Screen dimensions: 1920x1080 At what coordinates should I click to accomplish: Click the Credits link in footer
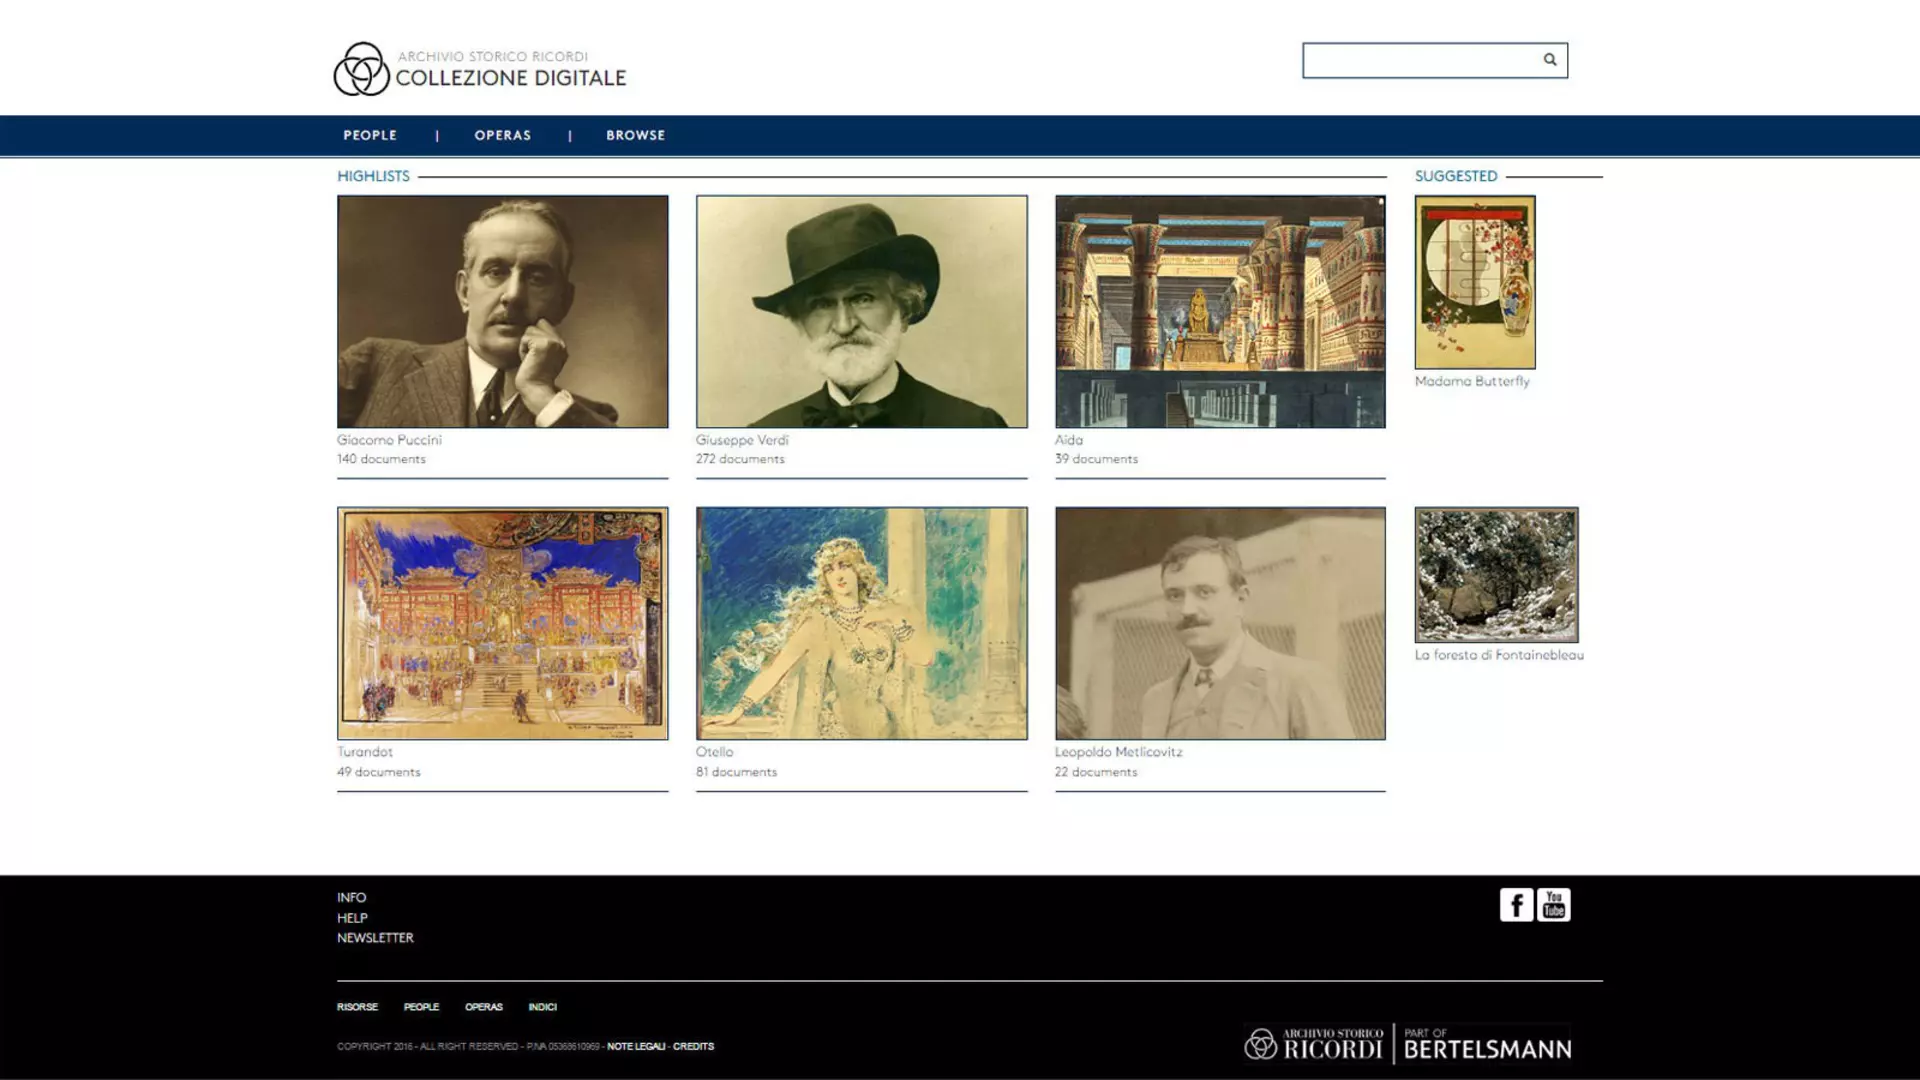pos(693,1046)
